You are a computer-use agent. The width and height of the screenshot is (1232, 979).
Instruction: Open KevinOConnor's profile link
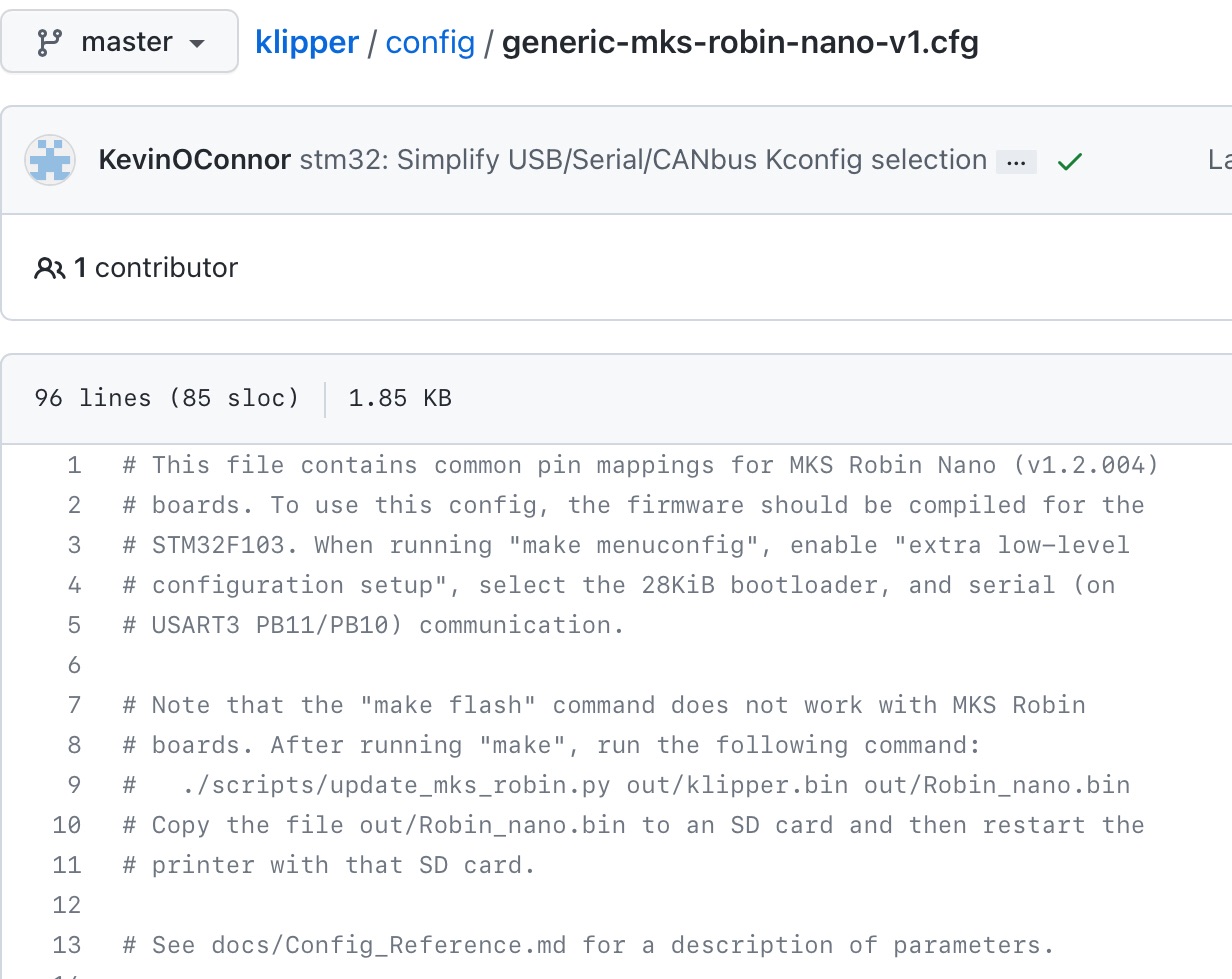tap(195, 160)
